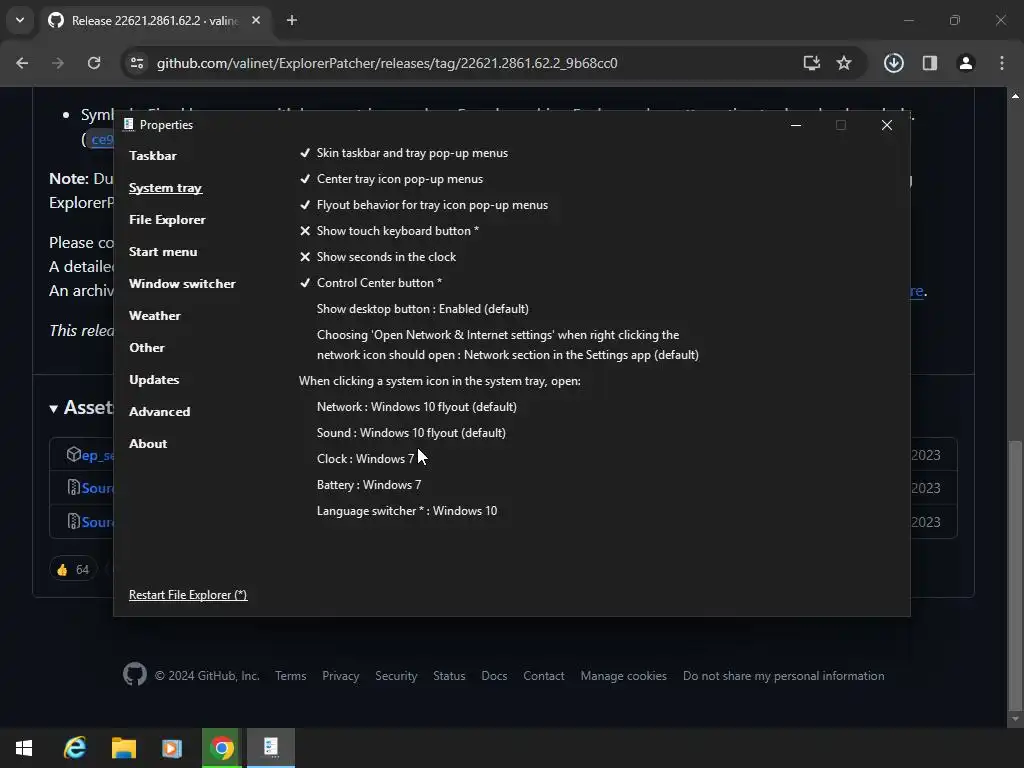Click the page vertical scrollbar thumb
Image resolution: width=1024 pixels, height=768 pixels.
click(x=1015, y=575)
